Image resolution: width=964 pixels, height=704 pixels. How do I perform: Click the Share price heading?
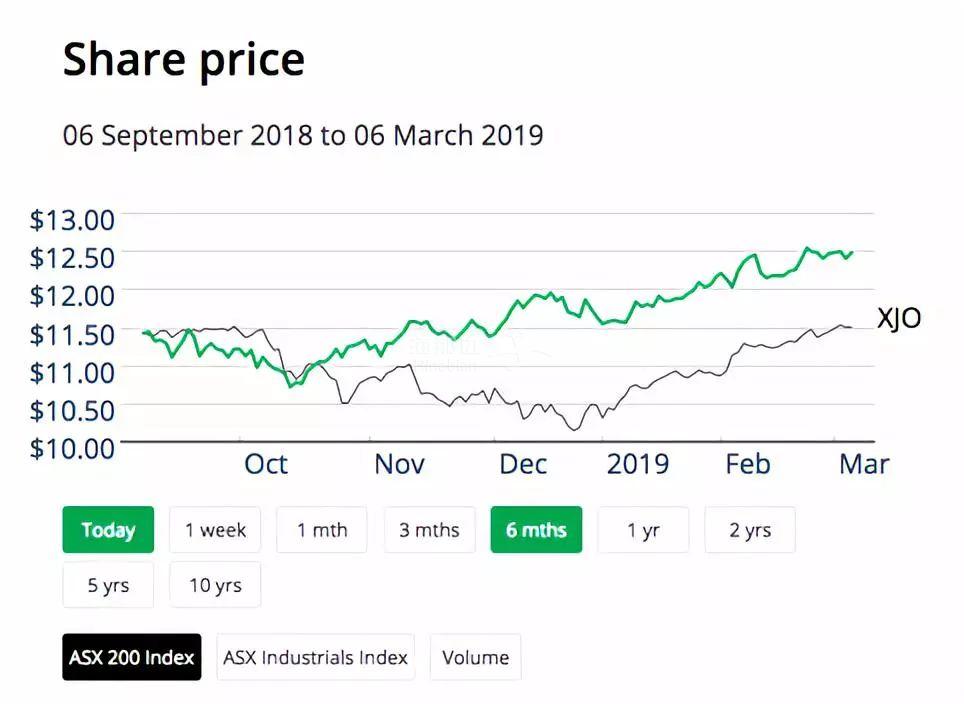pyautogui.click(x=184, y=60)
